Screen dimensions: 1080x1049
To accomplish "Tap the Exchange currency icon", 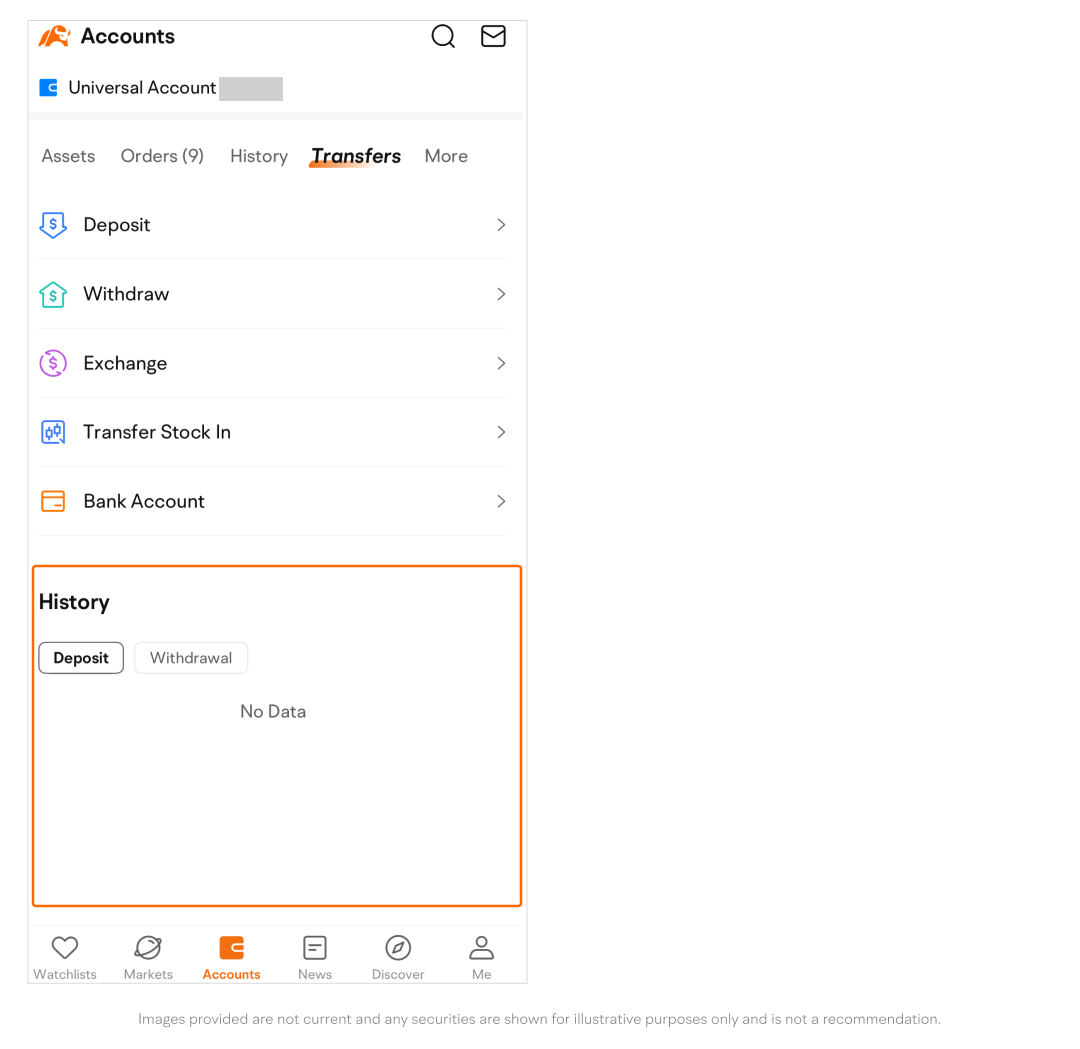I will 53,363.
